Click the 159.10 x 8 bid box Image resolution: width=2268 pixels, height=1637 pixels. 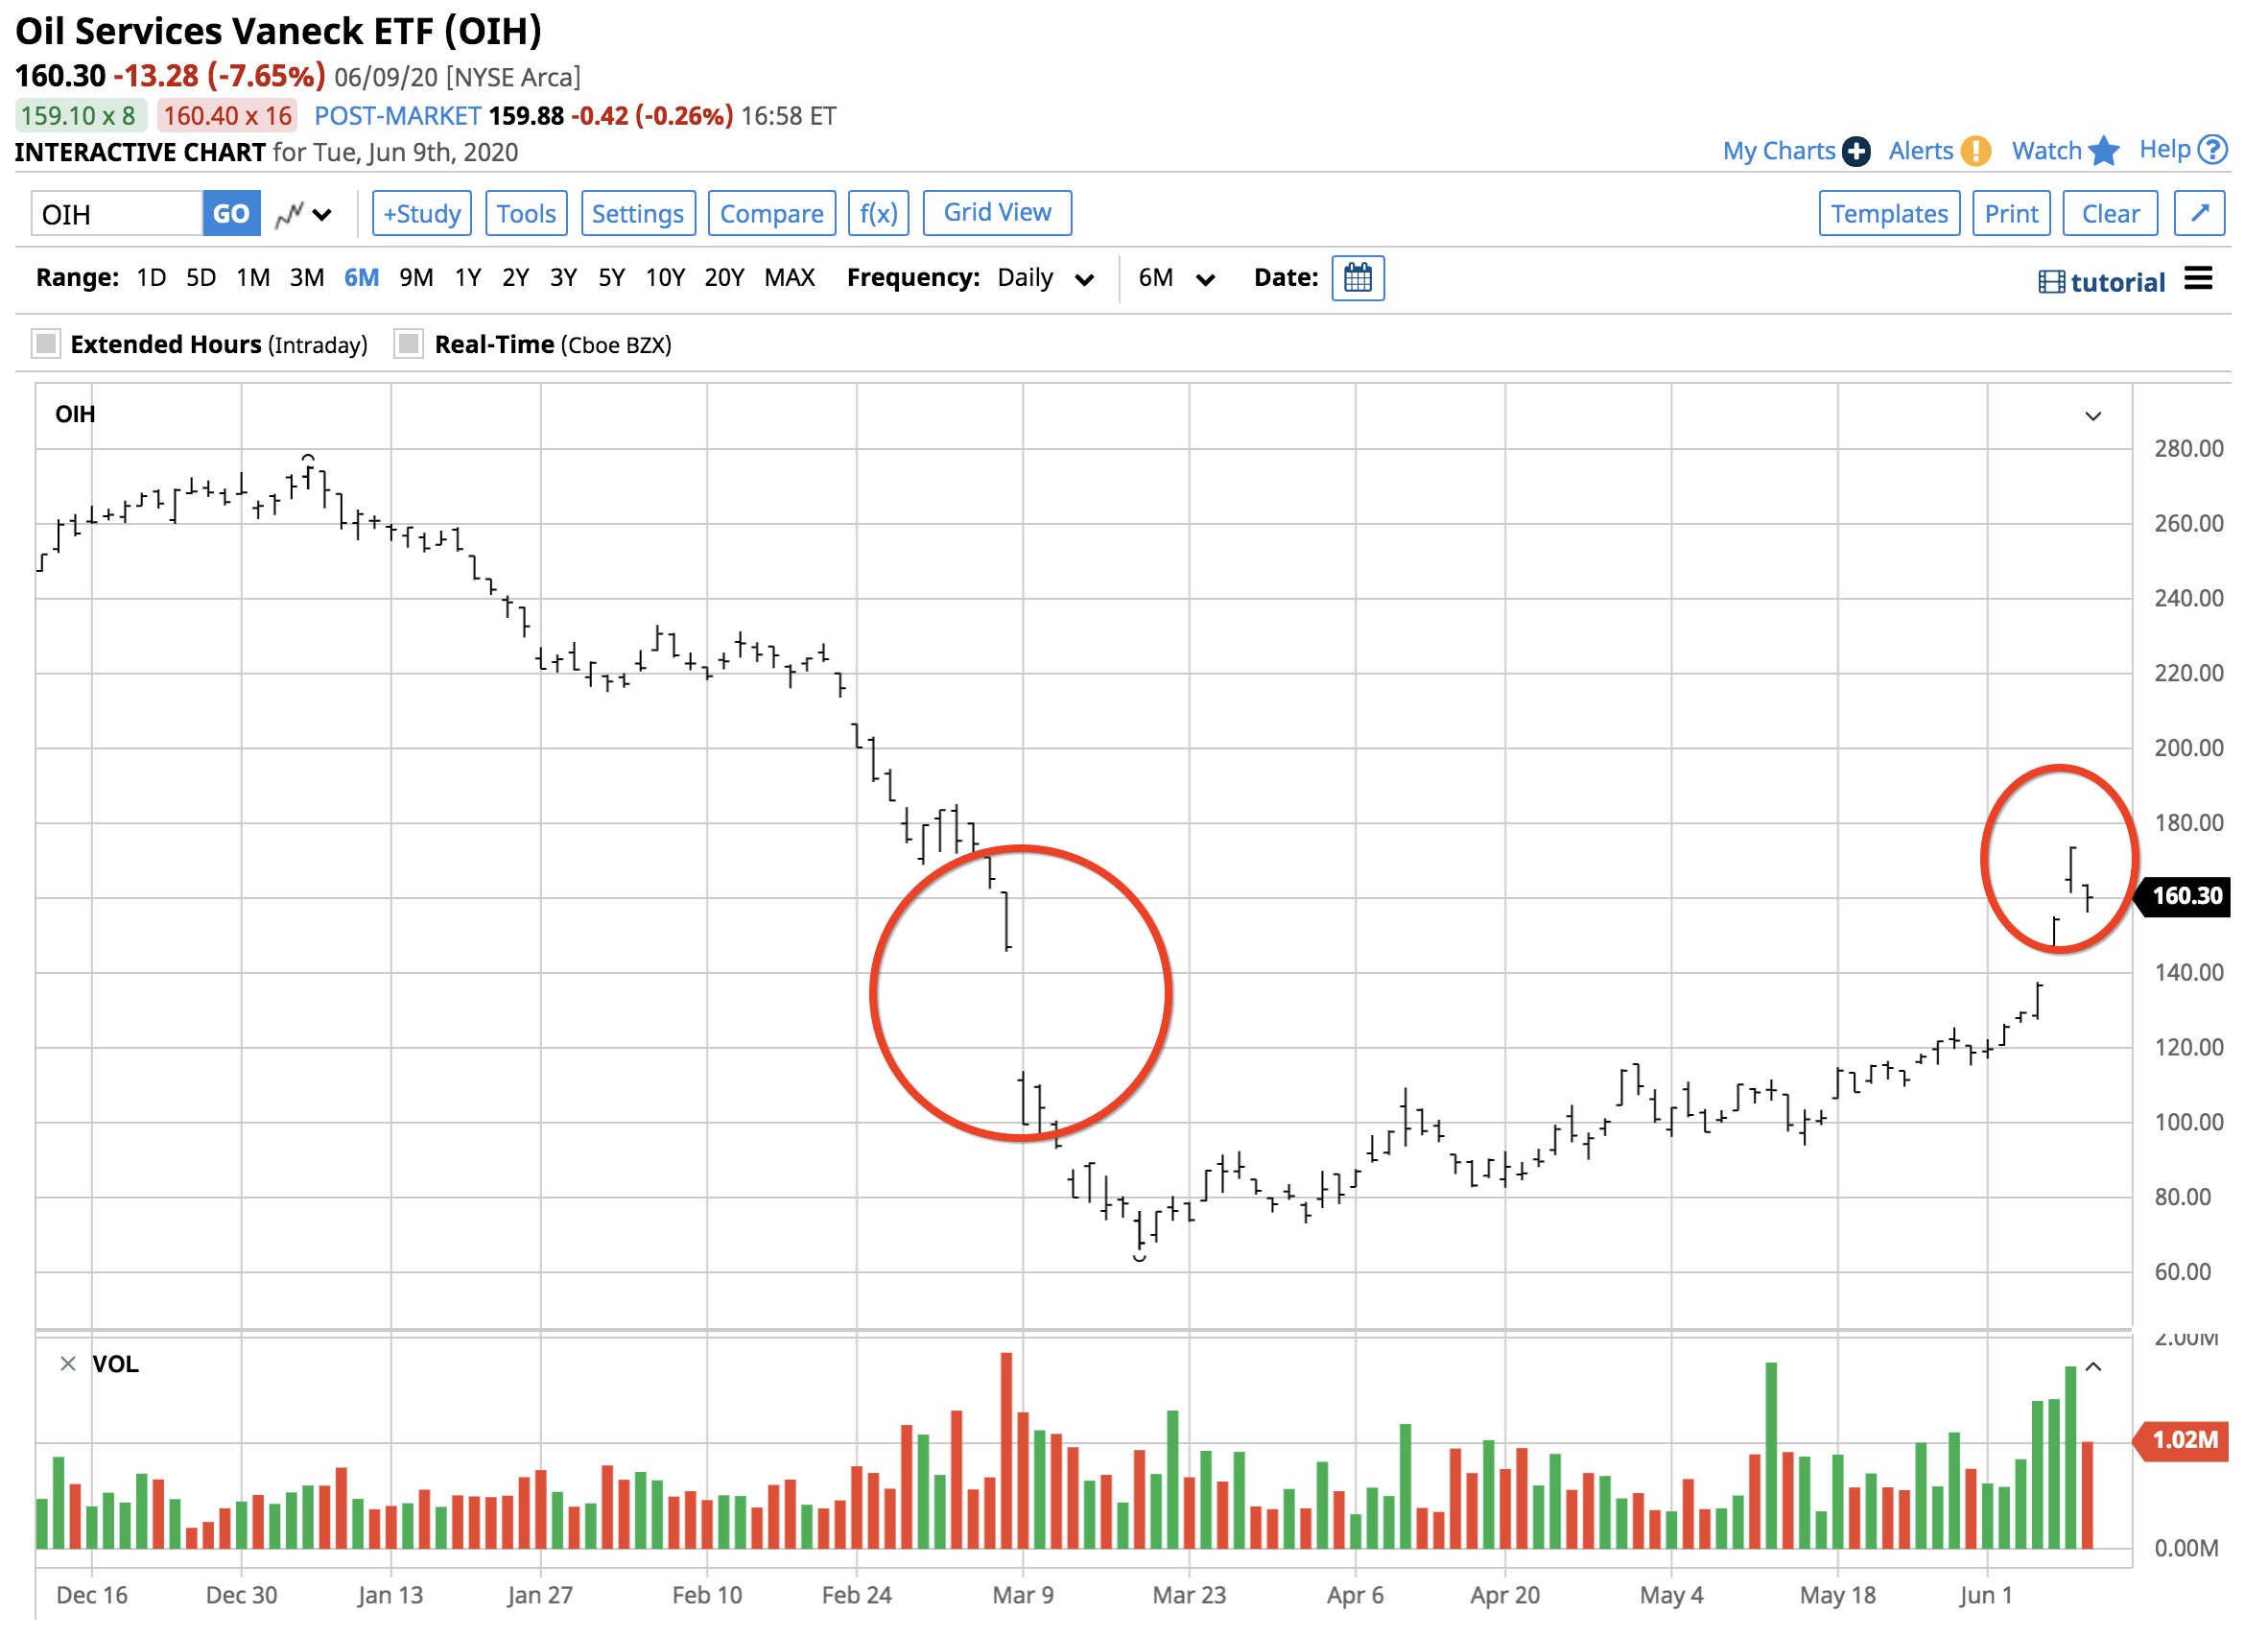coord(81,116)
